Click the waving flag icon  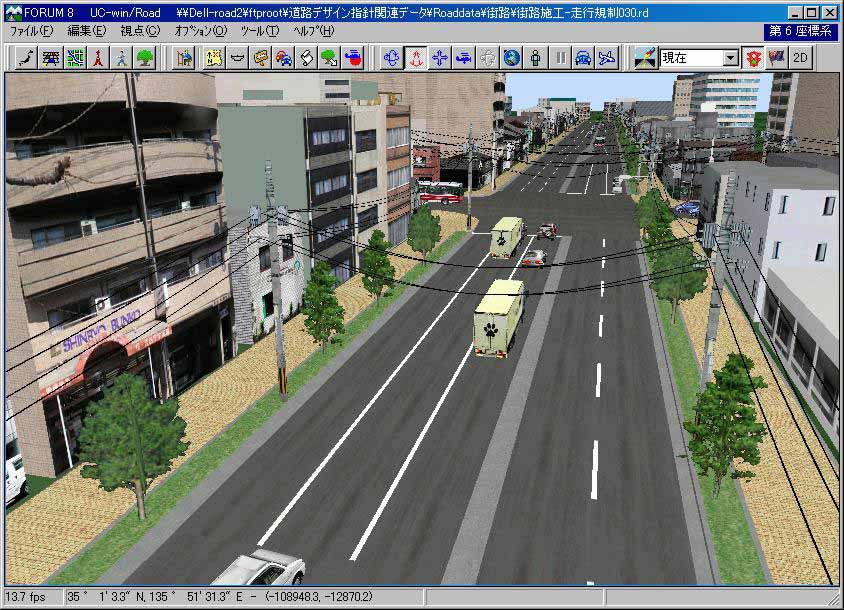pyautogui.click(x=776, y=58)
